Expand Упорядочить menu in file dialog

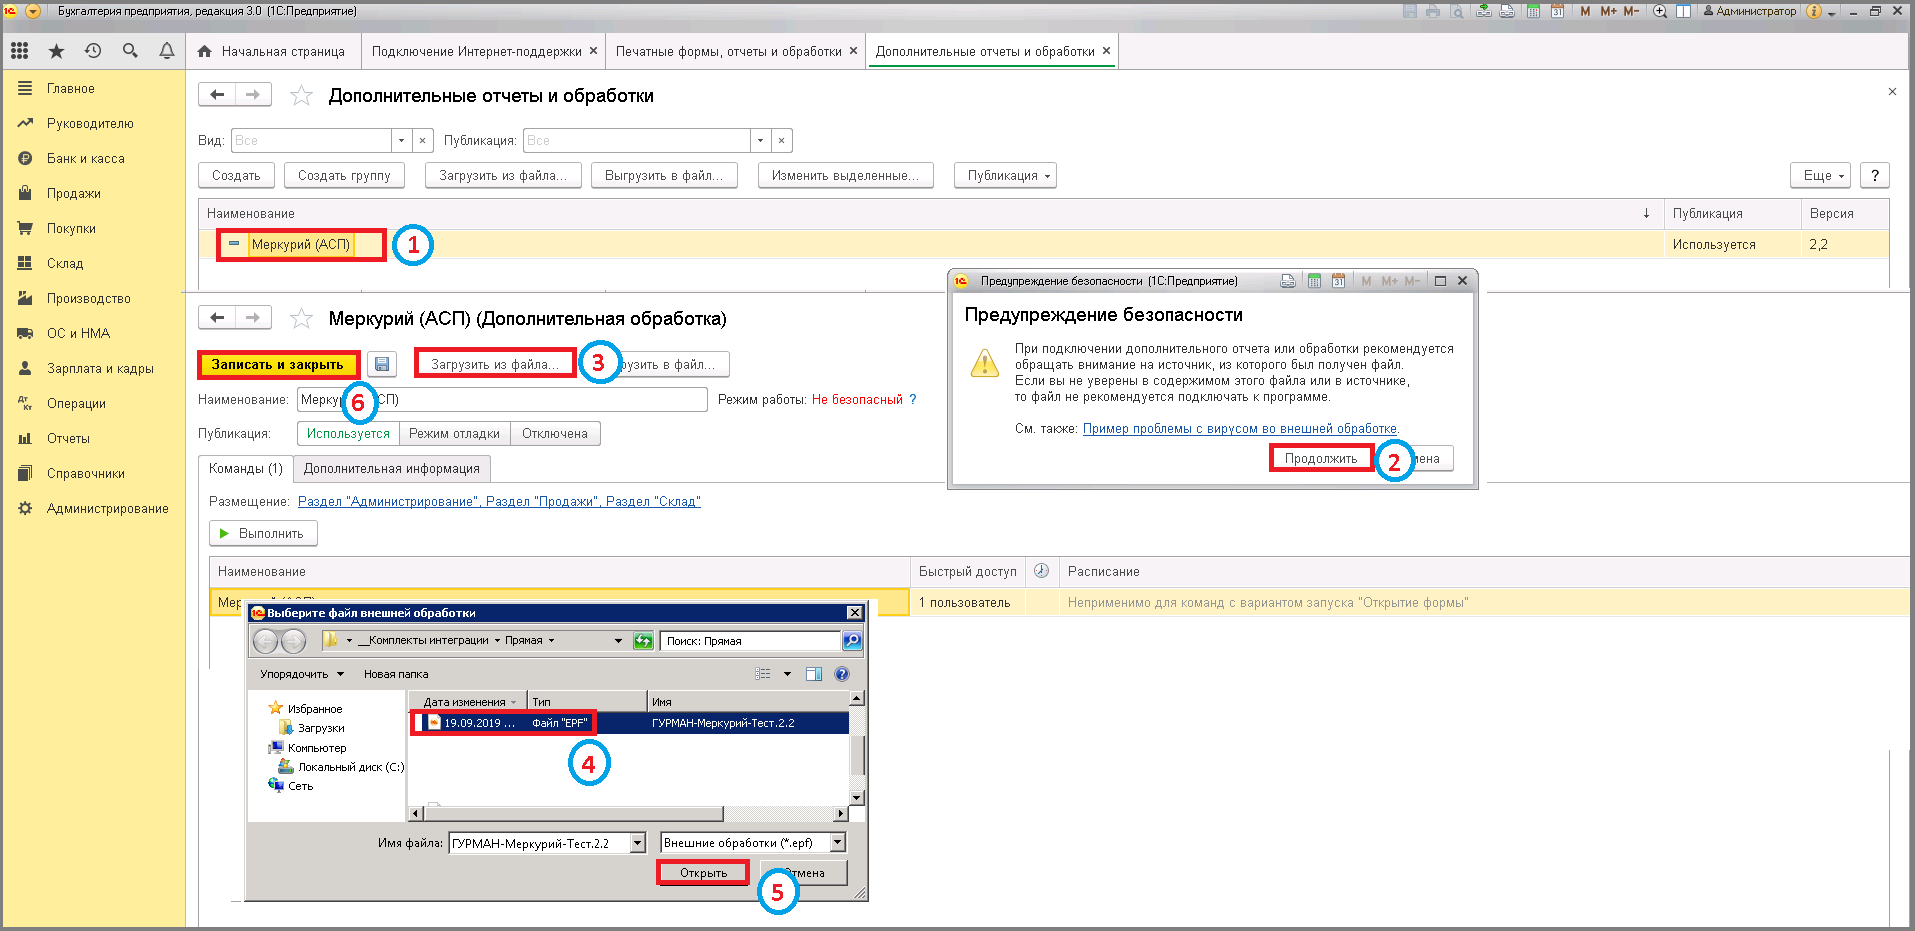(301, 674)
